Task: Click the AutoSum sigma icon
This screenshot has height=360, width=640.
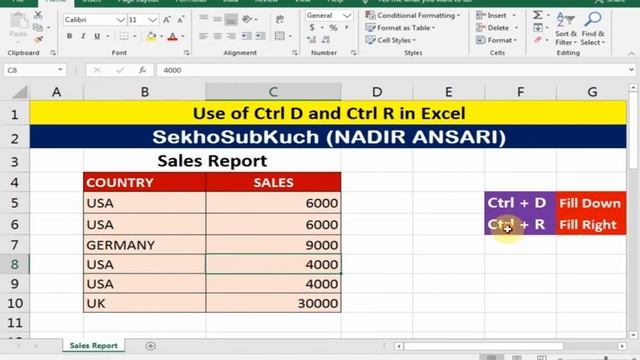Action: pos(538,15)
